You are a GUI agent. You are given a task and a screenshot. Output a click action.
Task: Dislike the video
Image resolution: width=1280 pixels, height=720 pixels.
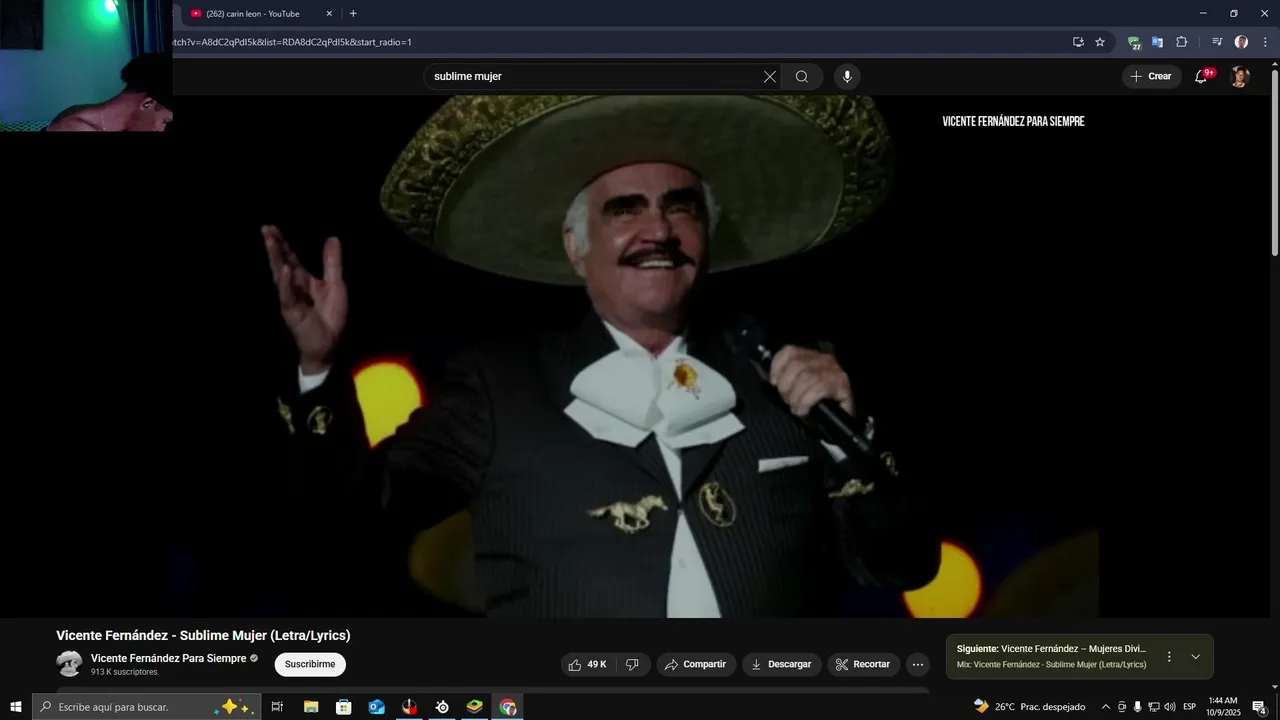point(632,664)
